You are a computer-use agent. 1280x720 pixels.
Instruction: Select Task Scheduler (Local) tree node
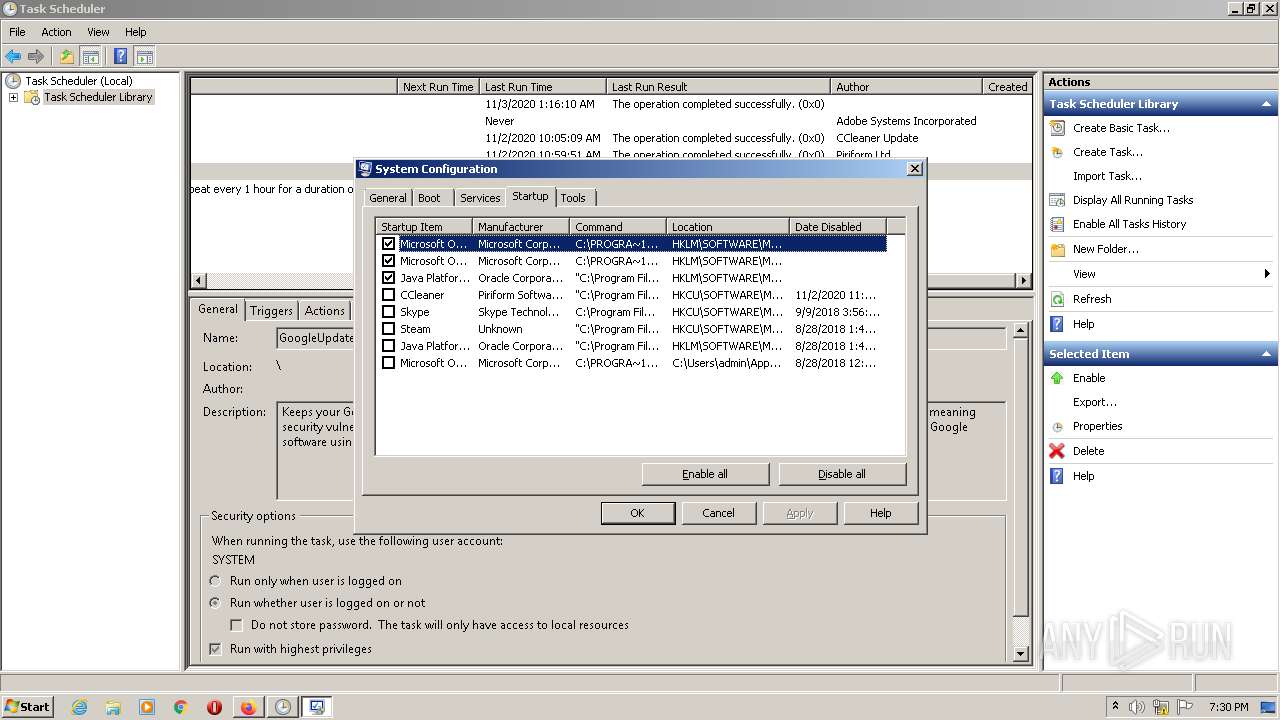coord(78,81)
